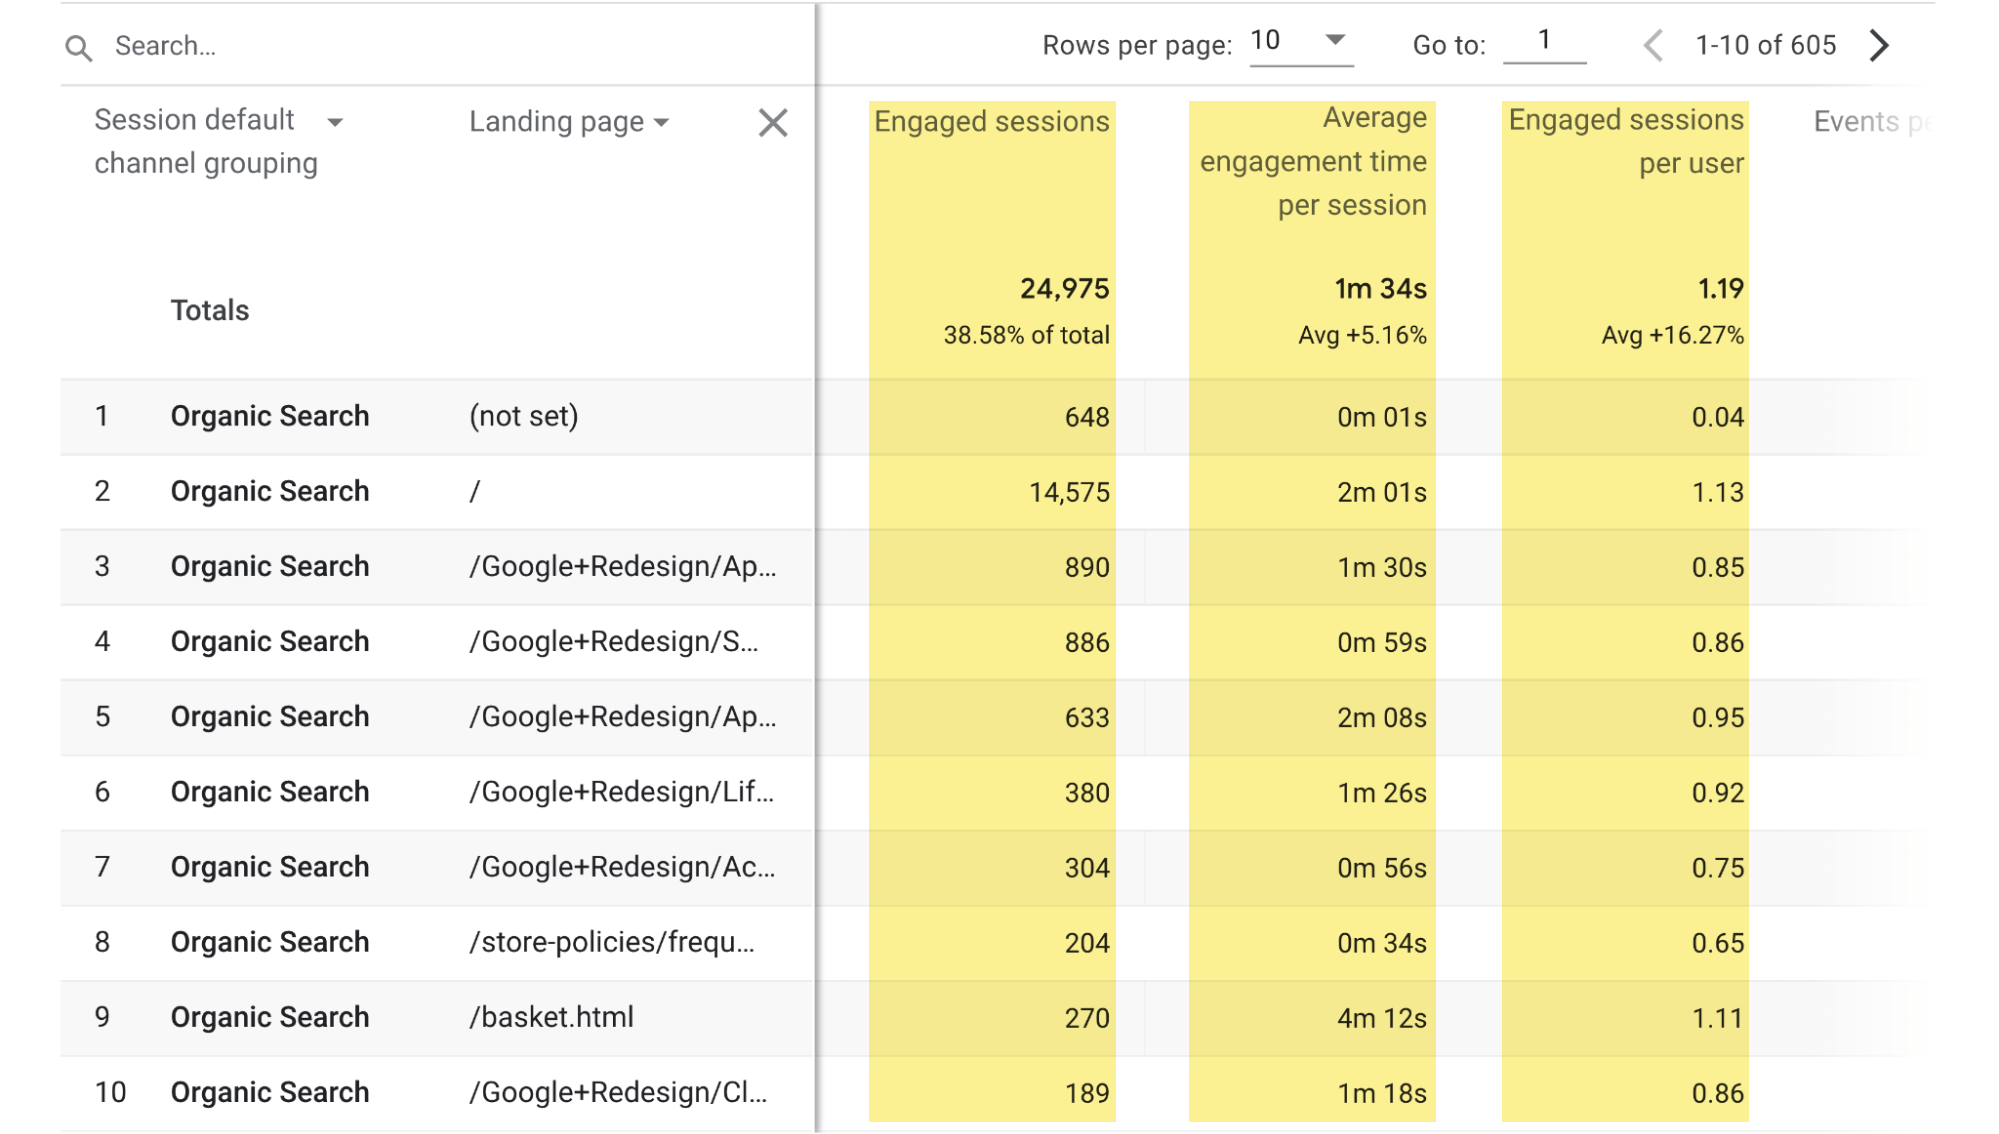Click the Go to page input field
The image size is (1999, 1134).
1544,40
